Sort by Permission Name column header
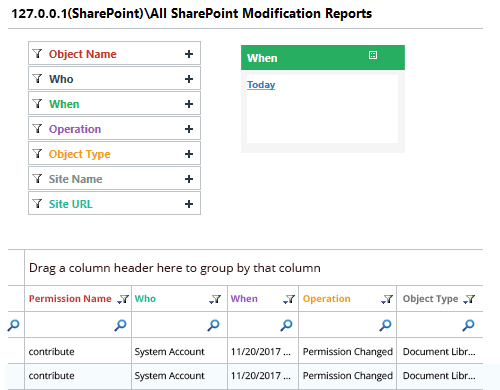This screenshot has height=390, width=500. [x=70, y=299]
